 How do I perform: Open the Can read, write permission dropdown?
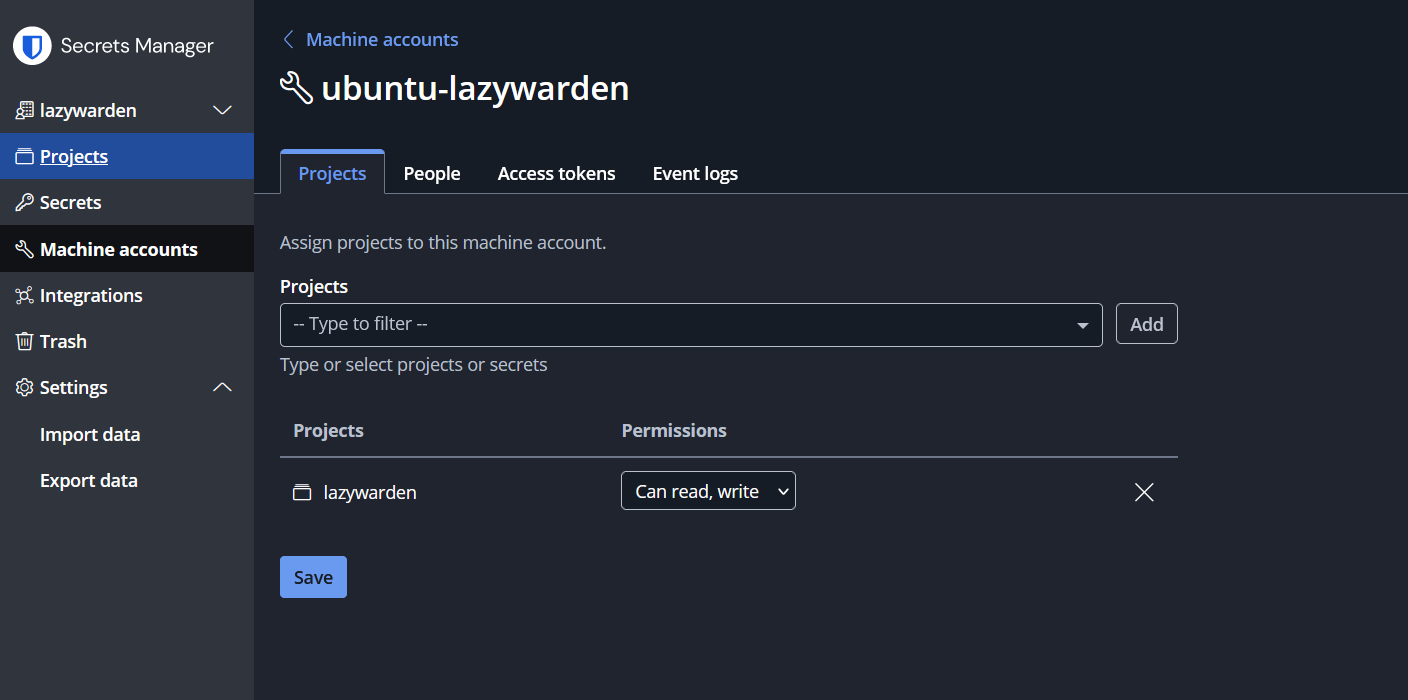click(708, 490)
